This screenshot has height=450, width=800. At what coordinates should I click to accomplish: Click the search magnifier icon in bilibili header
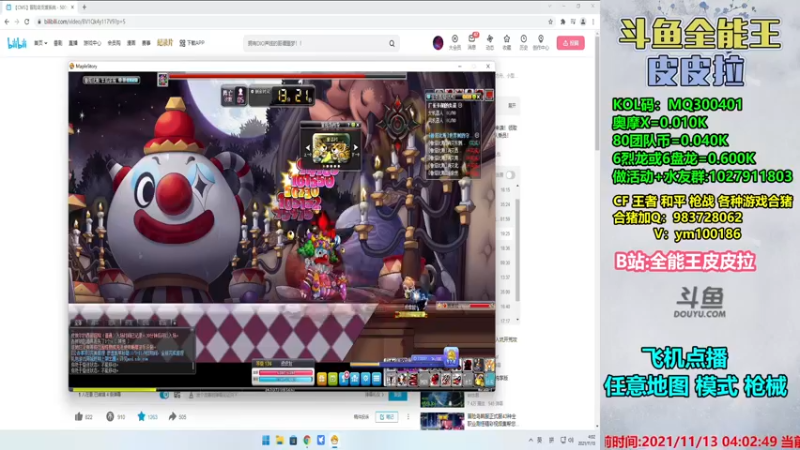tap(392, 43)
